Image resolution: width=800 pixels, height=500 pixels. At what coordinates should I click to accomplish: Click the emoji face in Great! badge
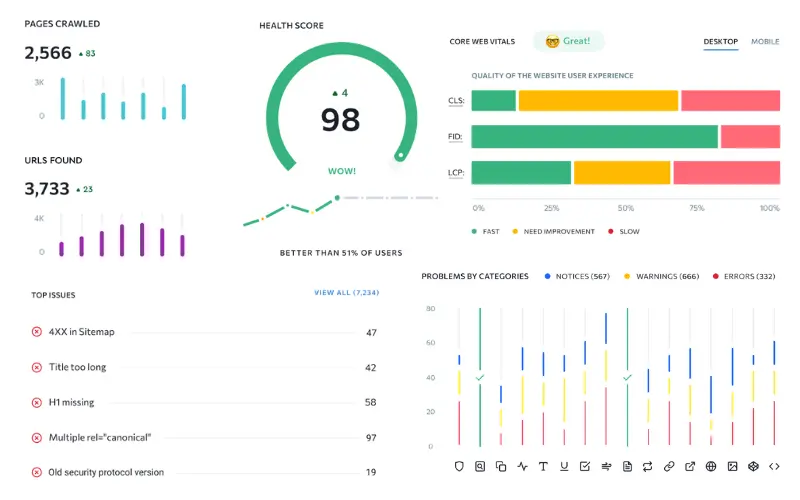552,41
